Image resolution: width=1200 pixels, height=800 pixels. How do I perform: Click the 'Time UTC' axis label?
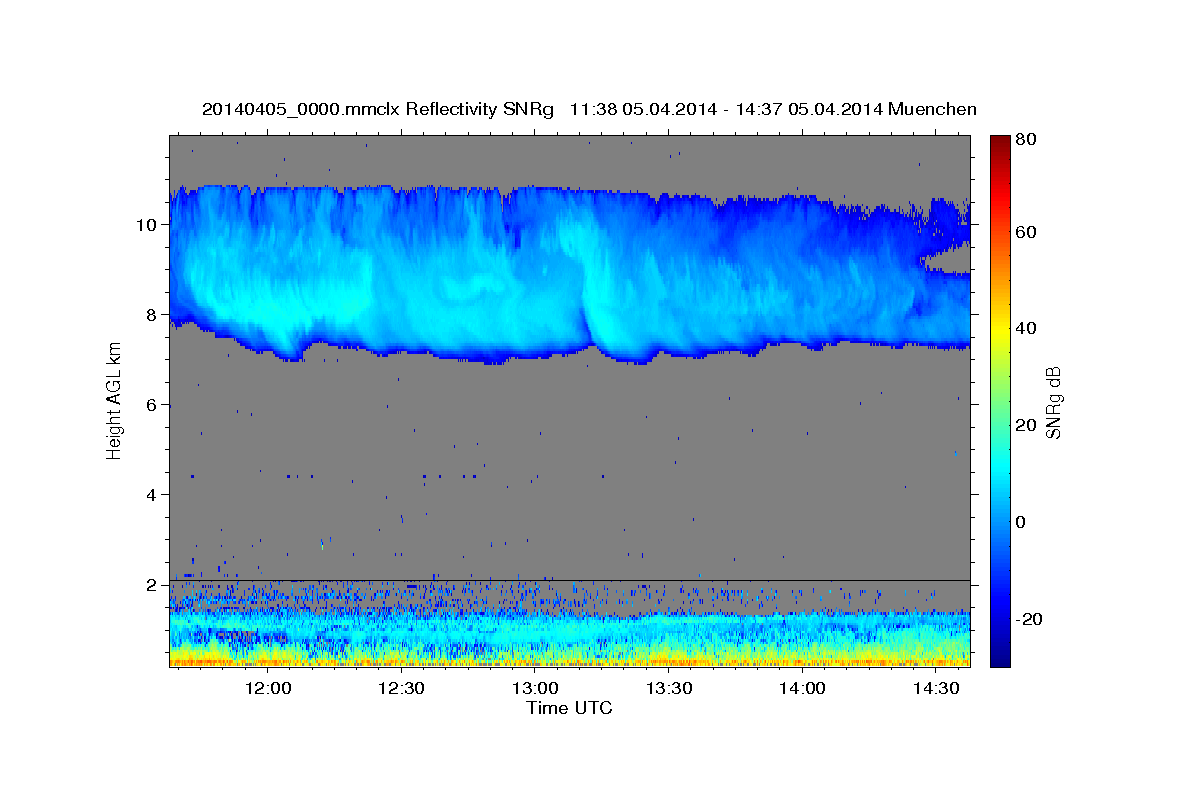point(569,708)
